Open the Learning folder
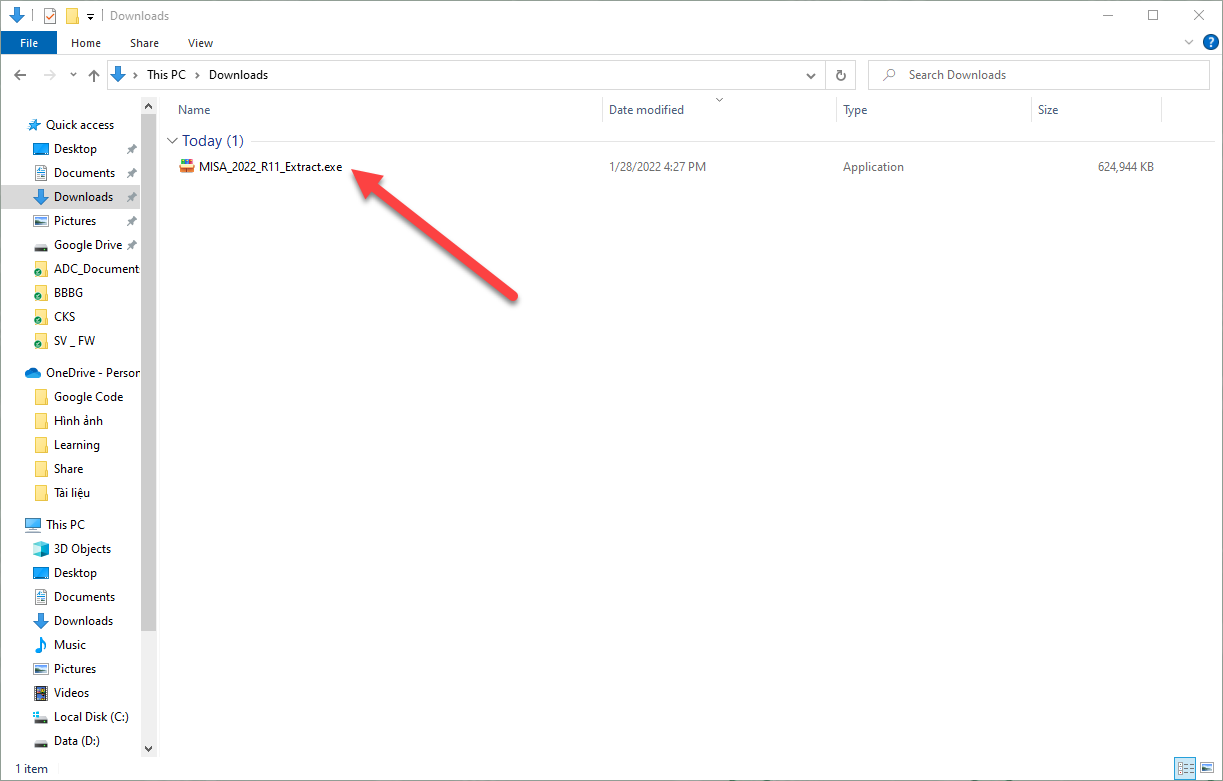 pos(77,445)
